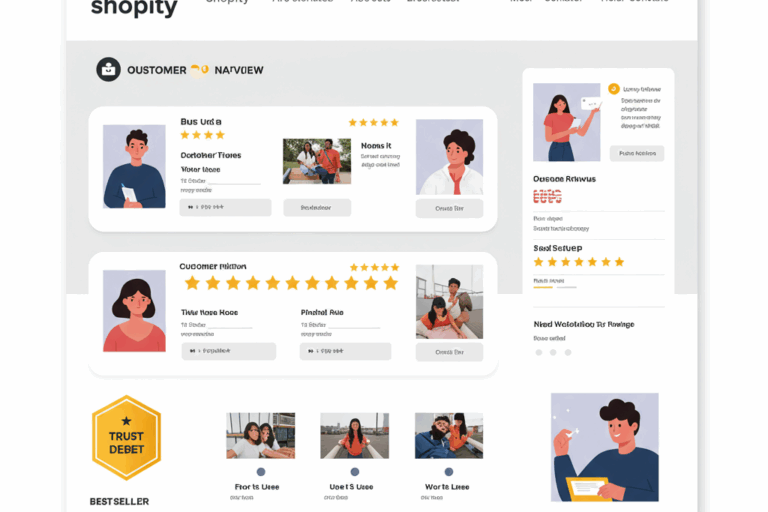Click button below couple on bench photo

317,208
